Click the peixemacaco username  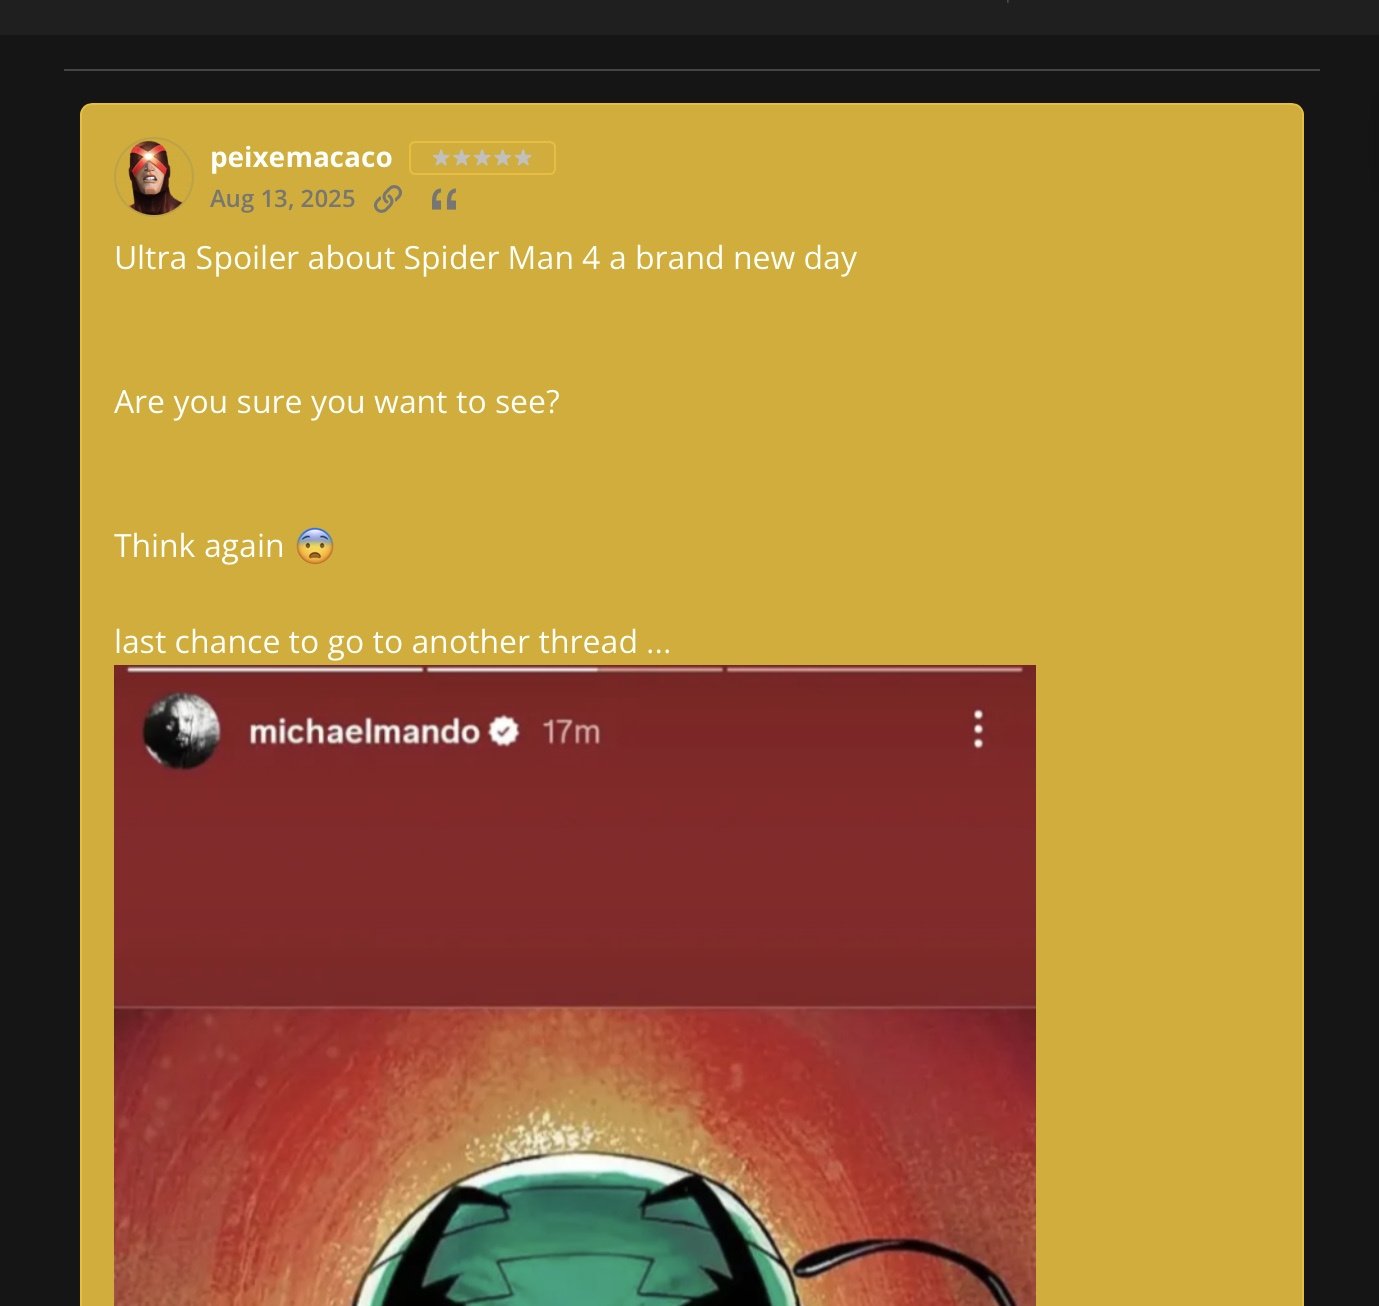click(x=301, y=157)
